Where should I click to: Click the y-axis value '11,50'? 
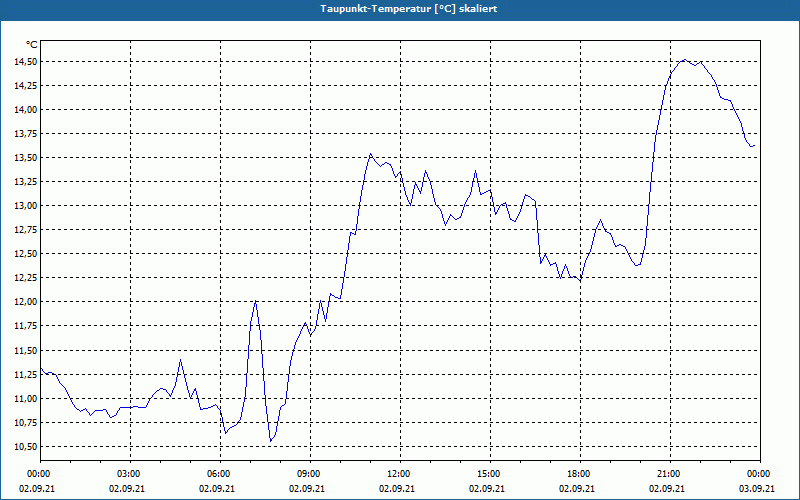28,351
